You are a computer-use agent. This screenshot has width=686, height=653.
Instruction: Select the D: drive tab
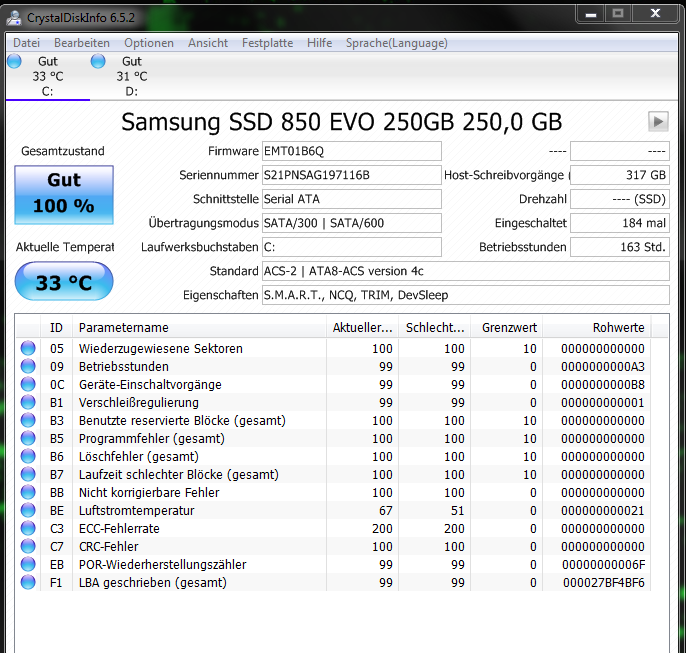click(x=132, y=76)
